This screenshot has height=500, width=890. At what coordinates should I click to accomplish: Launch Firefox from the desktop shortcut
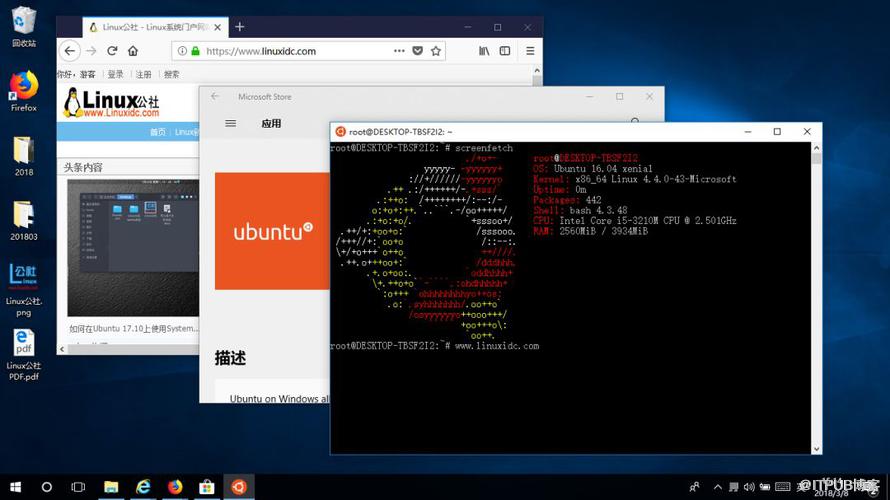coord(23,91)
